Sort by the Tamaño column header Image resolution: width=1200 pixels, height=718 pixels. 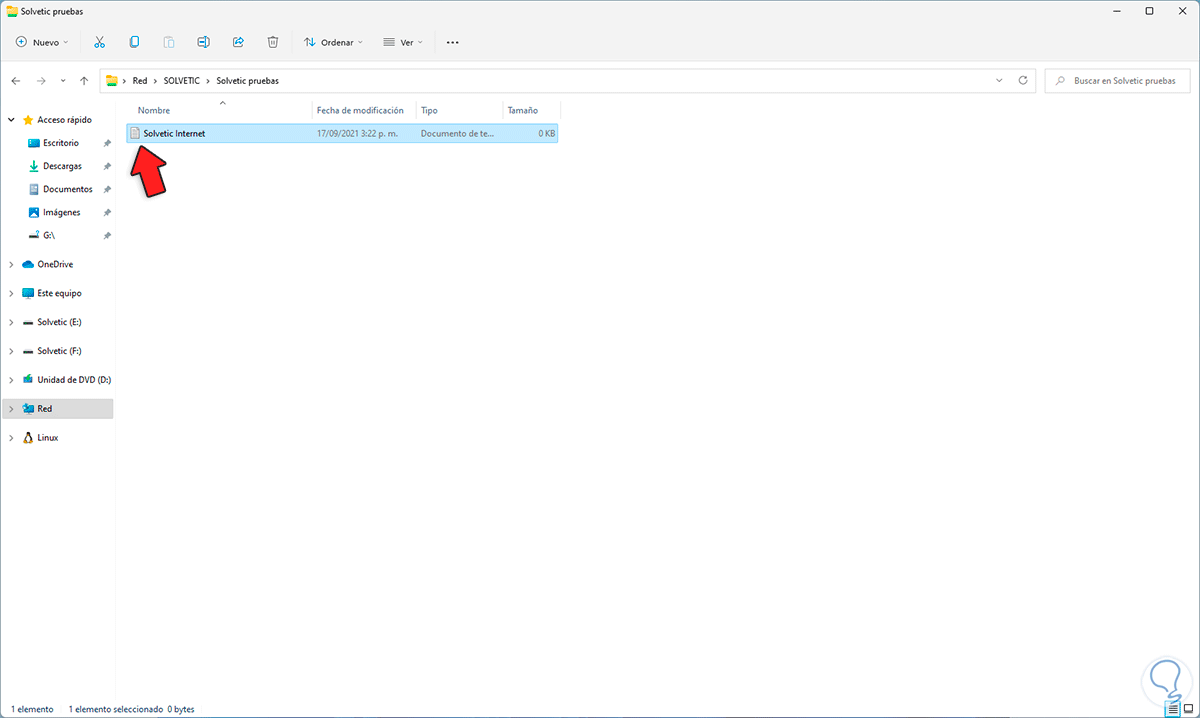click(522, 110)
